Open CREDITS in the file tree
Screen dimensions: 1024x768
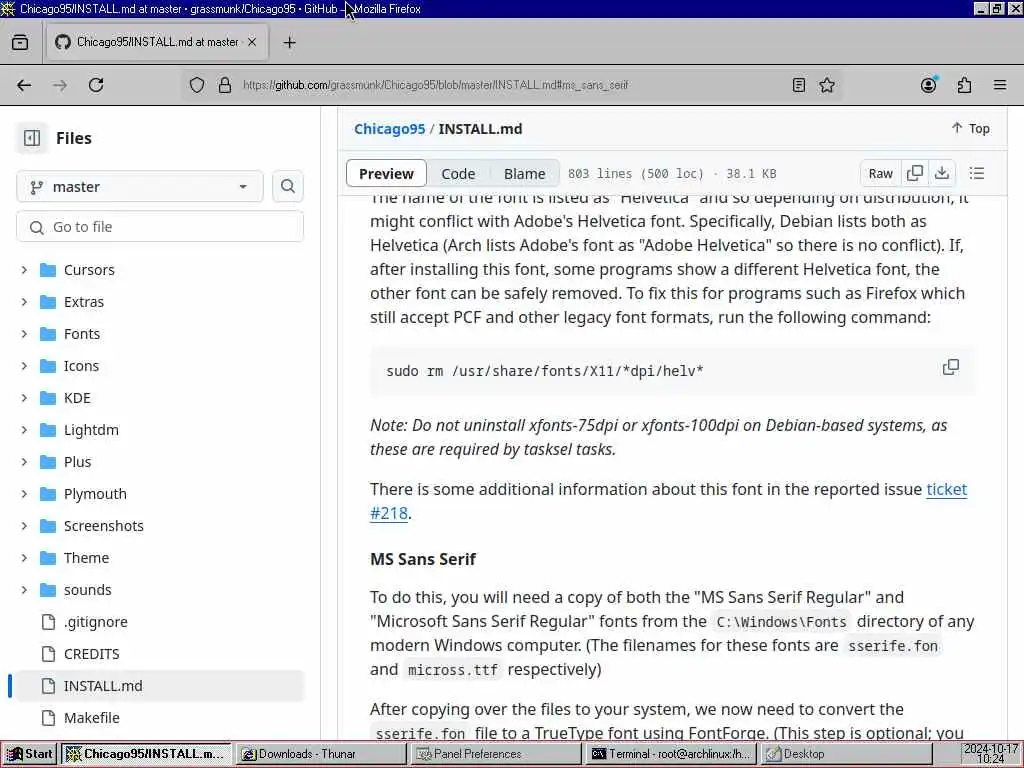(x=91, y=654)
